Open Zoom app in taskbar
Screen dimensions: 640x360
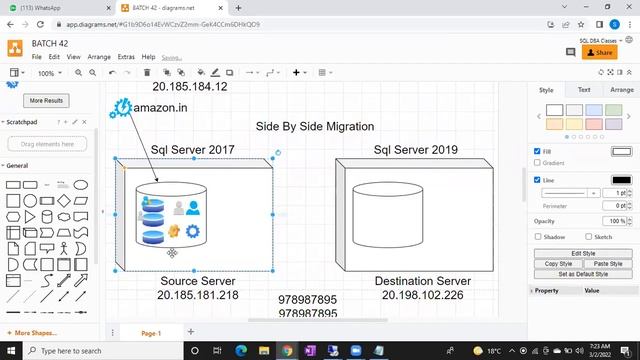(x=356, y=351)
